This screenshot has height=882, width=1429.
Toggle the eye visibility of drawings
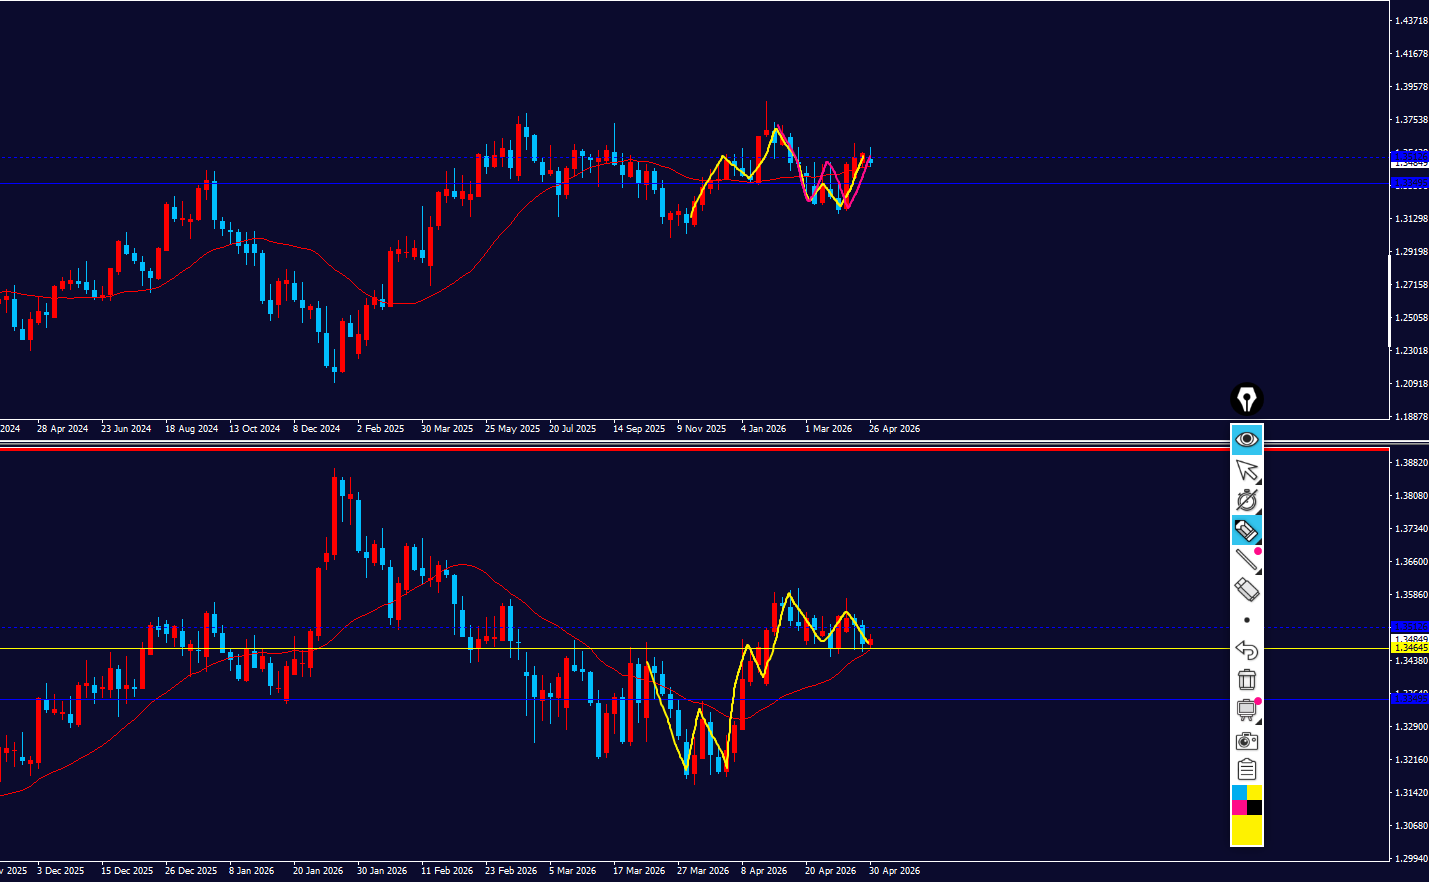1246,439
